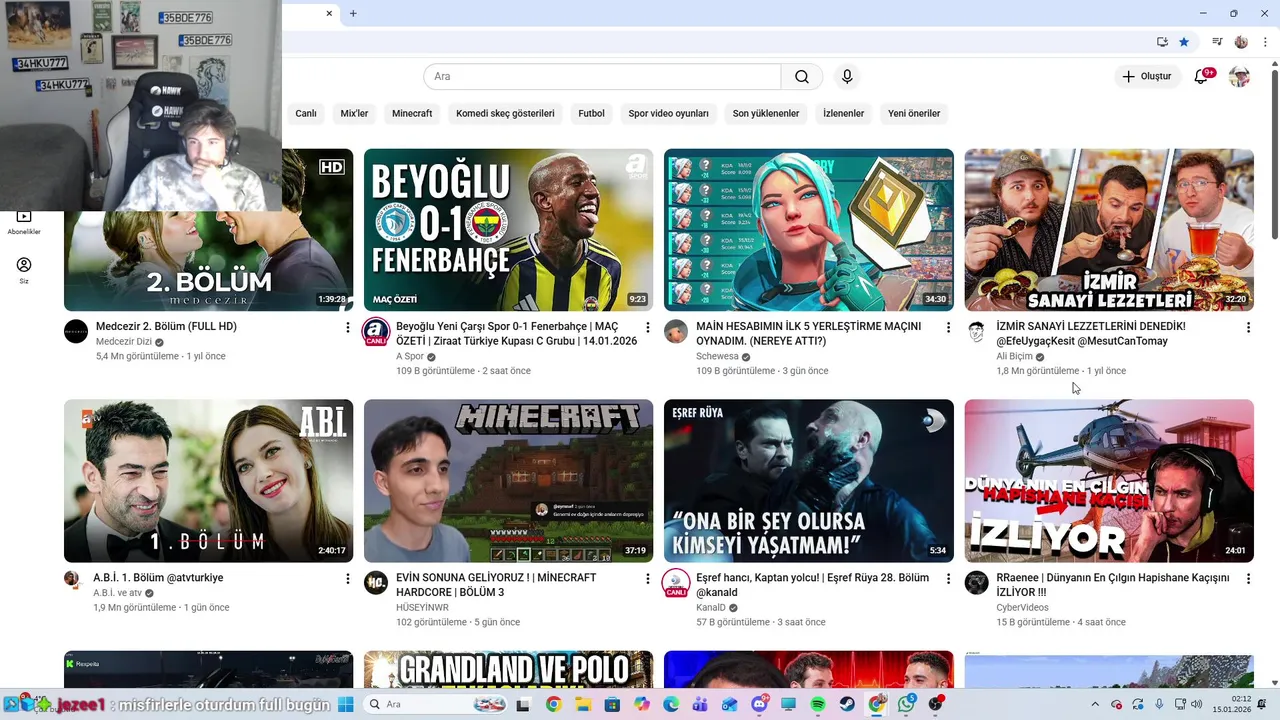Open MAİN HESABIMIN İLK 5 video title

(x=808, y=334)
